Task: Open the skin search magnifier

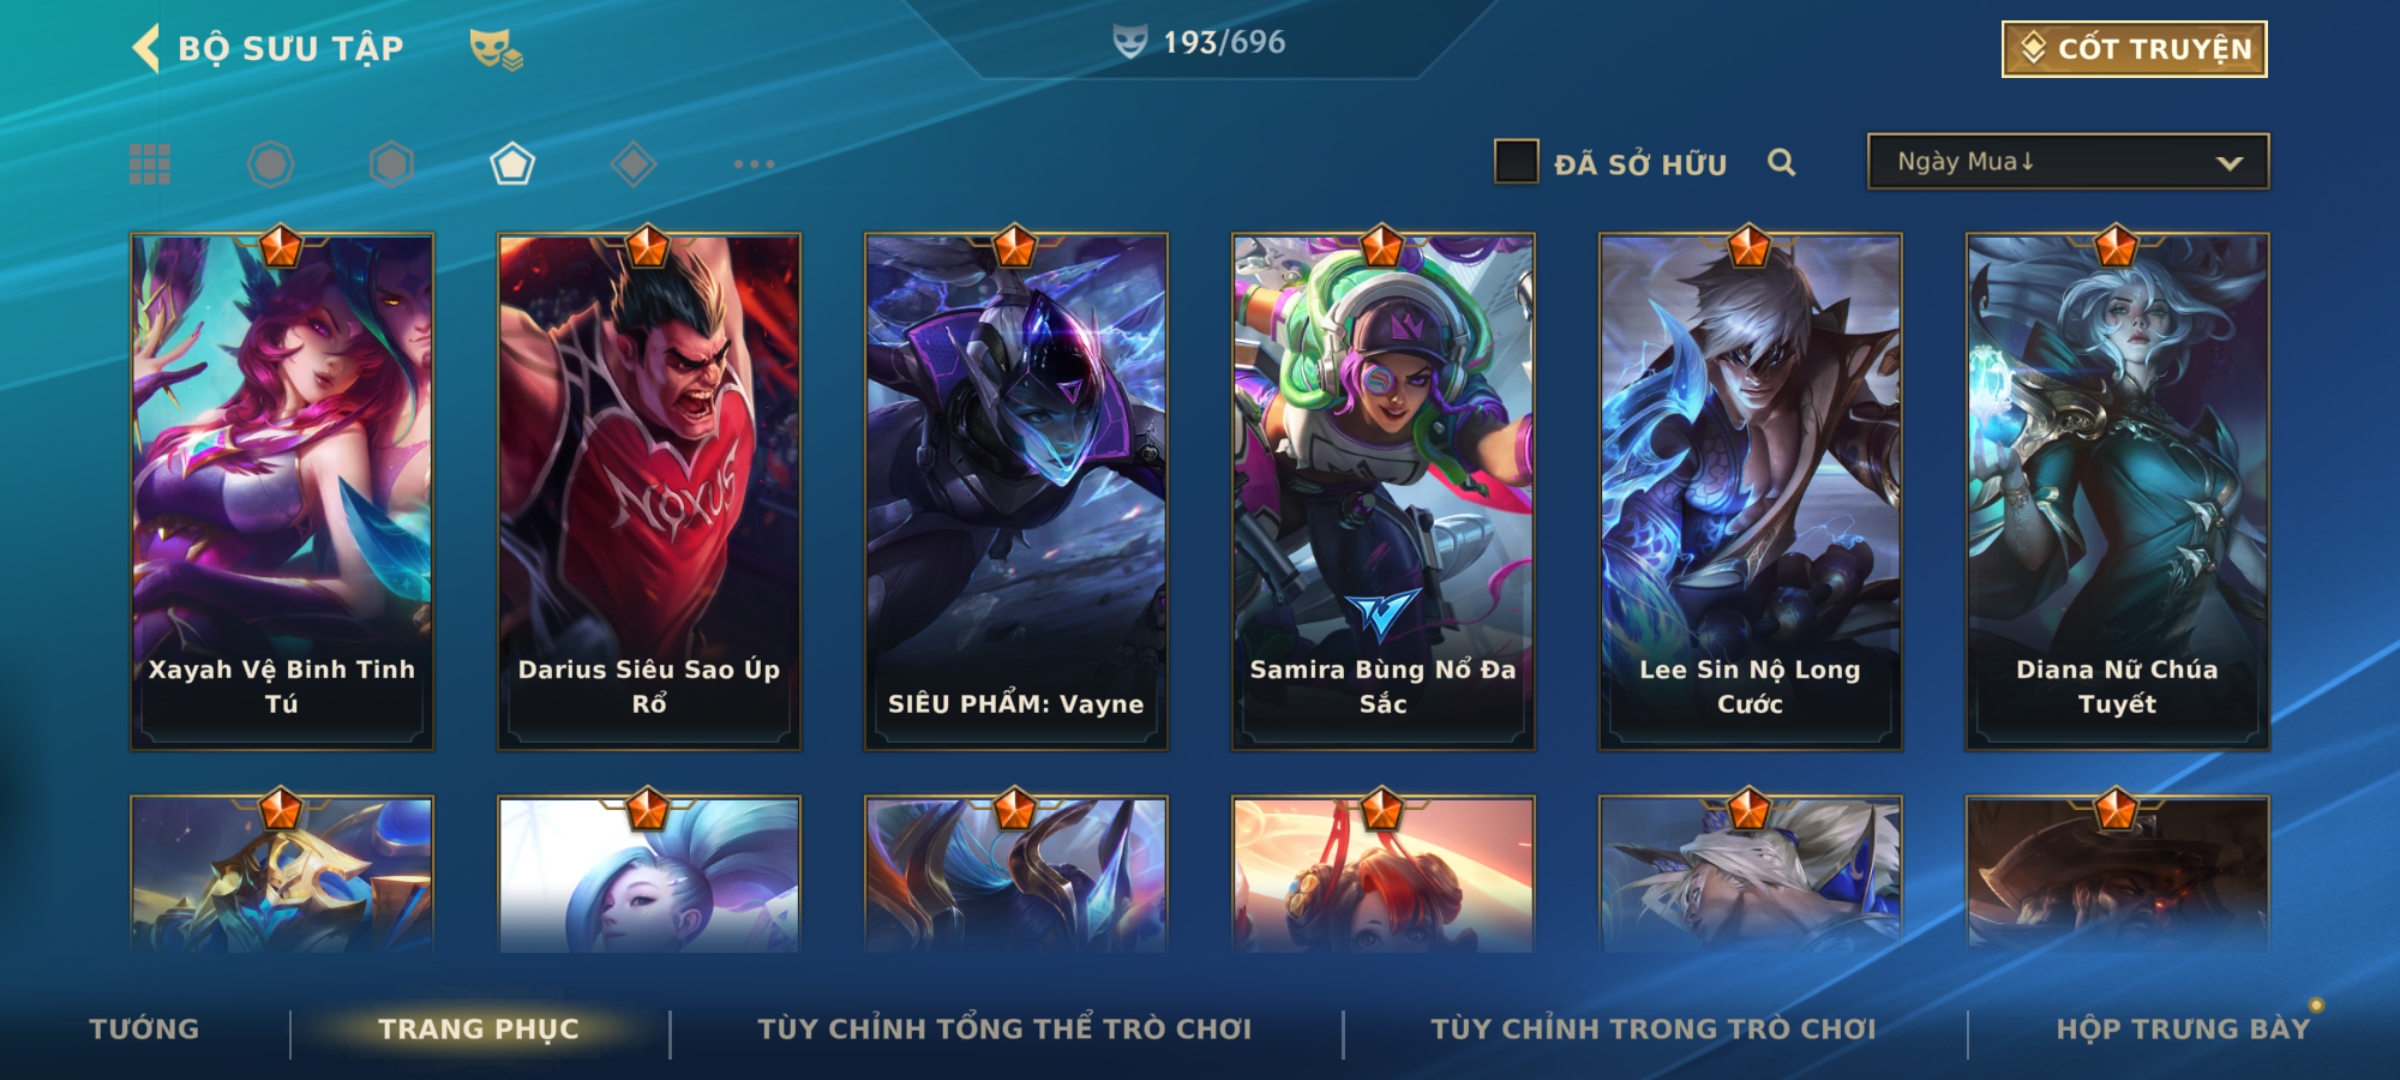Action: click(x=1781, y=162)
